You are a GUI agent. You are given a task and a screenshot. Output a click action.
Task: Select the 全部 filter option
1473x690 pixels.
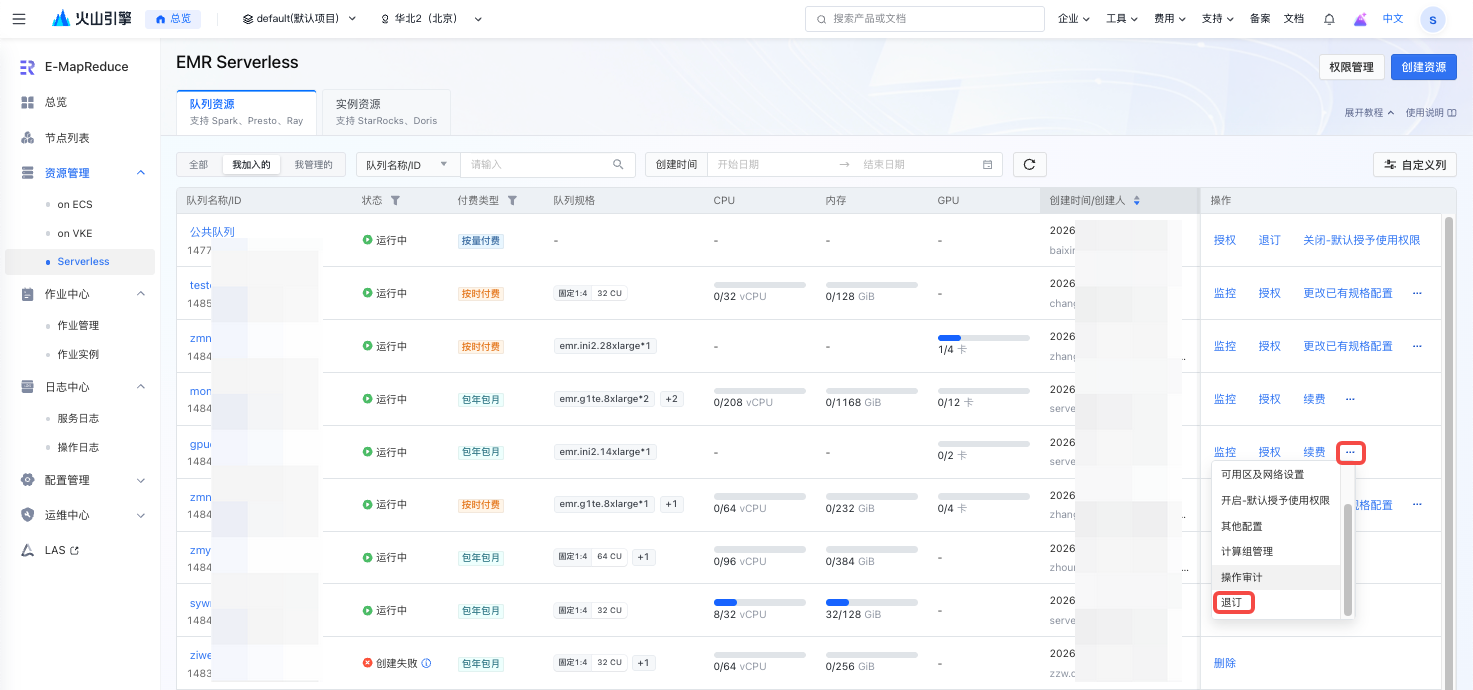[x=199, y=165]
